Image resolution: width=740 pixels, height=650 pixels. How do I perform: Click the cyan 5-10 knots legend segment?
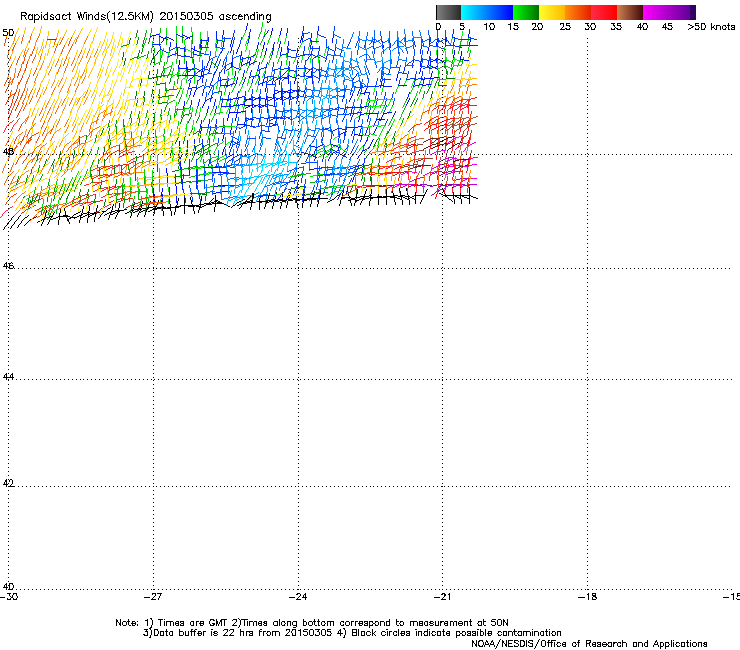tap(474, 12)
